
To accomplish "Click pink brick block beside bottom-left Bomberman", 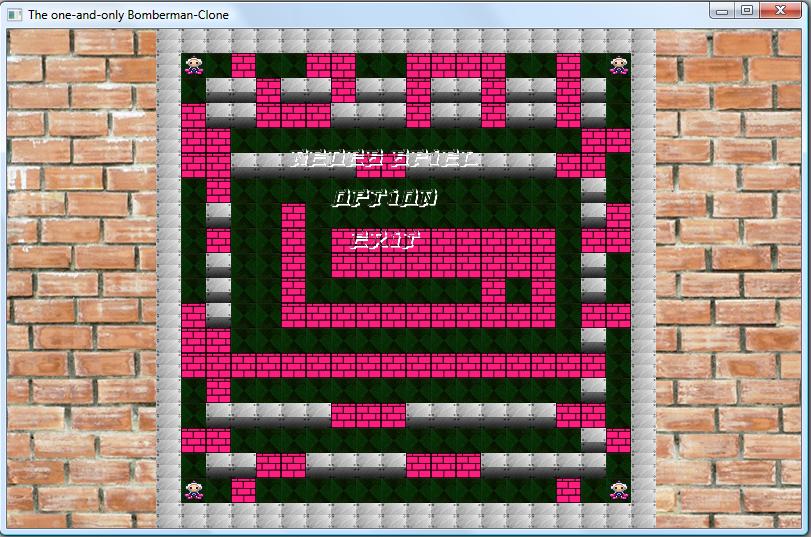I will (243, 490).
